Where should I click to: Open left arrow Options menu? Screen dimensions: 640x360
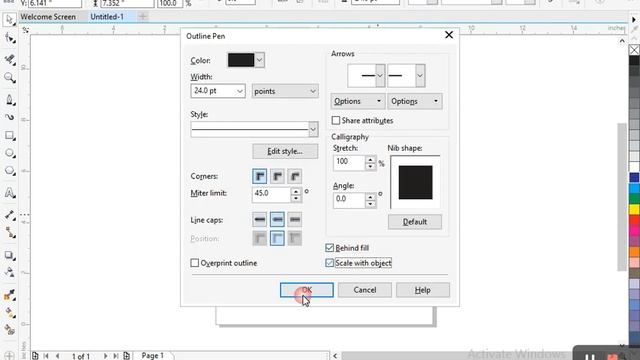click(x=357, y=101)
